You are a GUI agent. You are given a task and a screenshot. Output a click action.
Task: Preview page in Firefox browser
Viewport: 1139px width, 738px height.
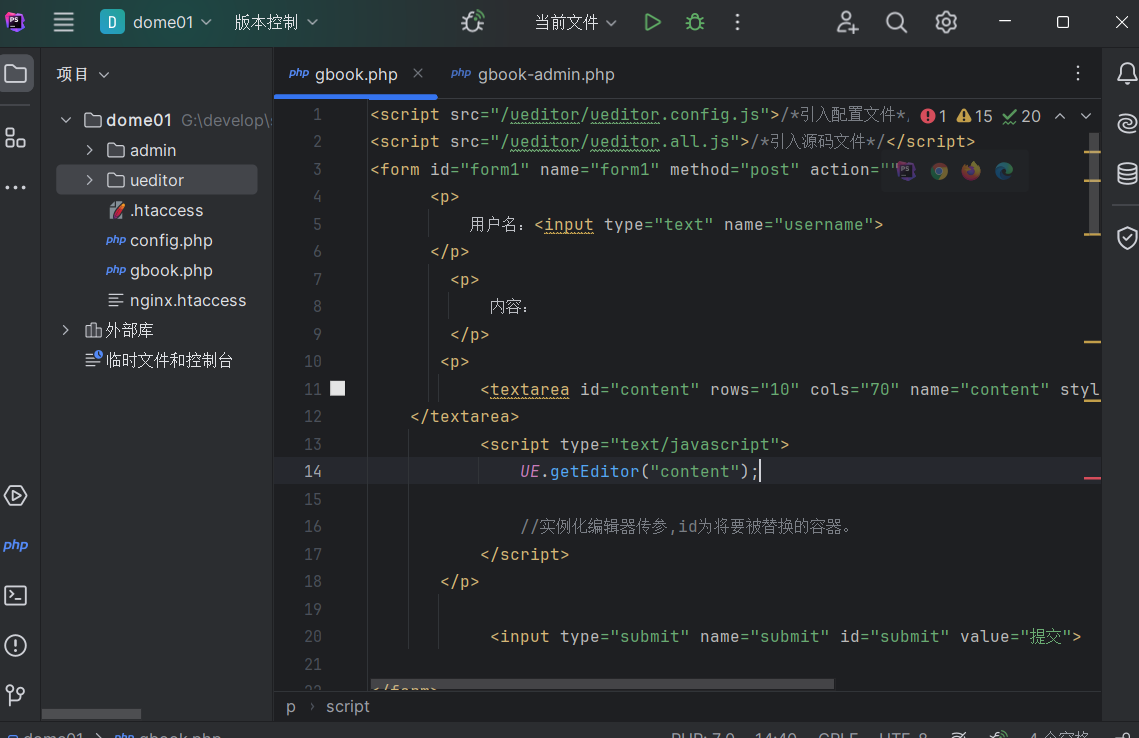pyautogui.click(x=971, y=171)
